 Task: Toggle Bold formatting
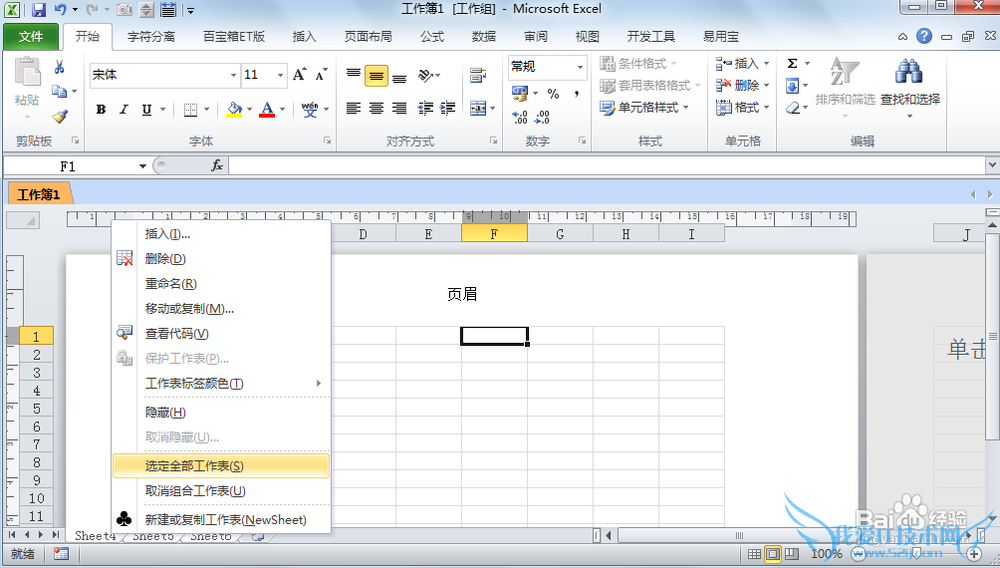(101, 110)
